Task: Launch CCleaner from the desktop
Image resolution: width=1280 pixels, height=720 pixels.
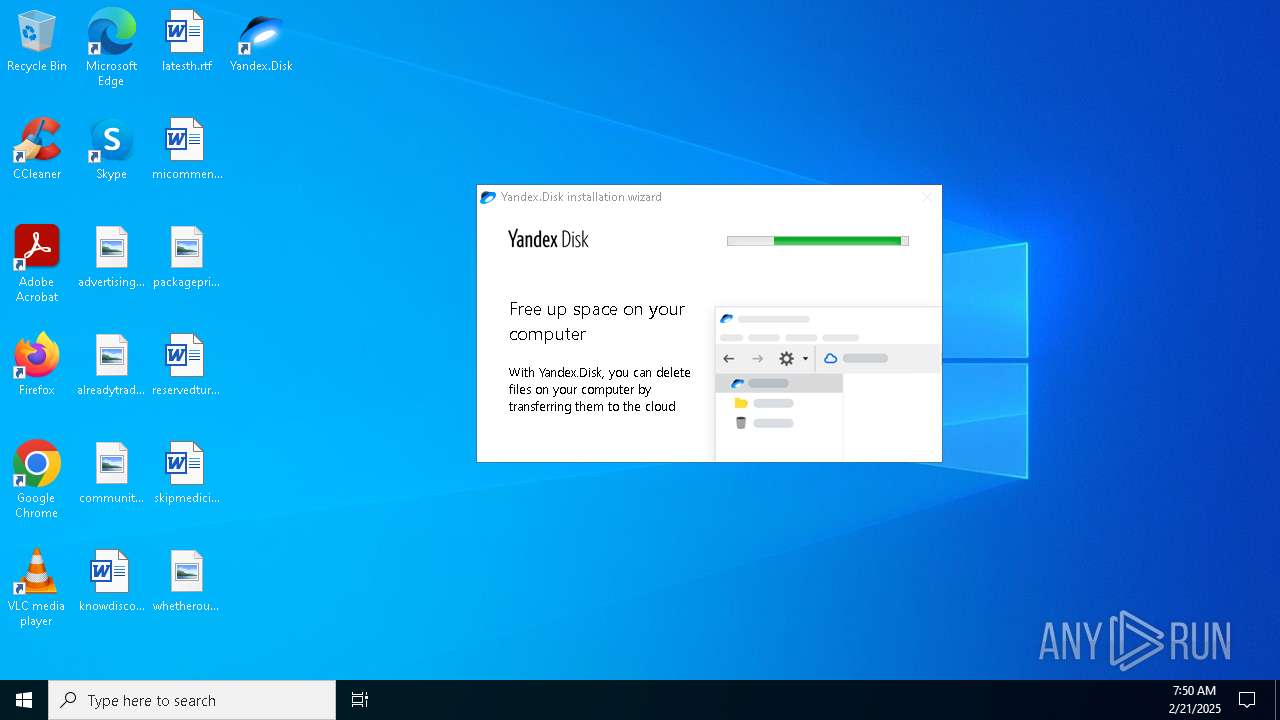Action: click(37, 150)
